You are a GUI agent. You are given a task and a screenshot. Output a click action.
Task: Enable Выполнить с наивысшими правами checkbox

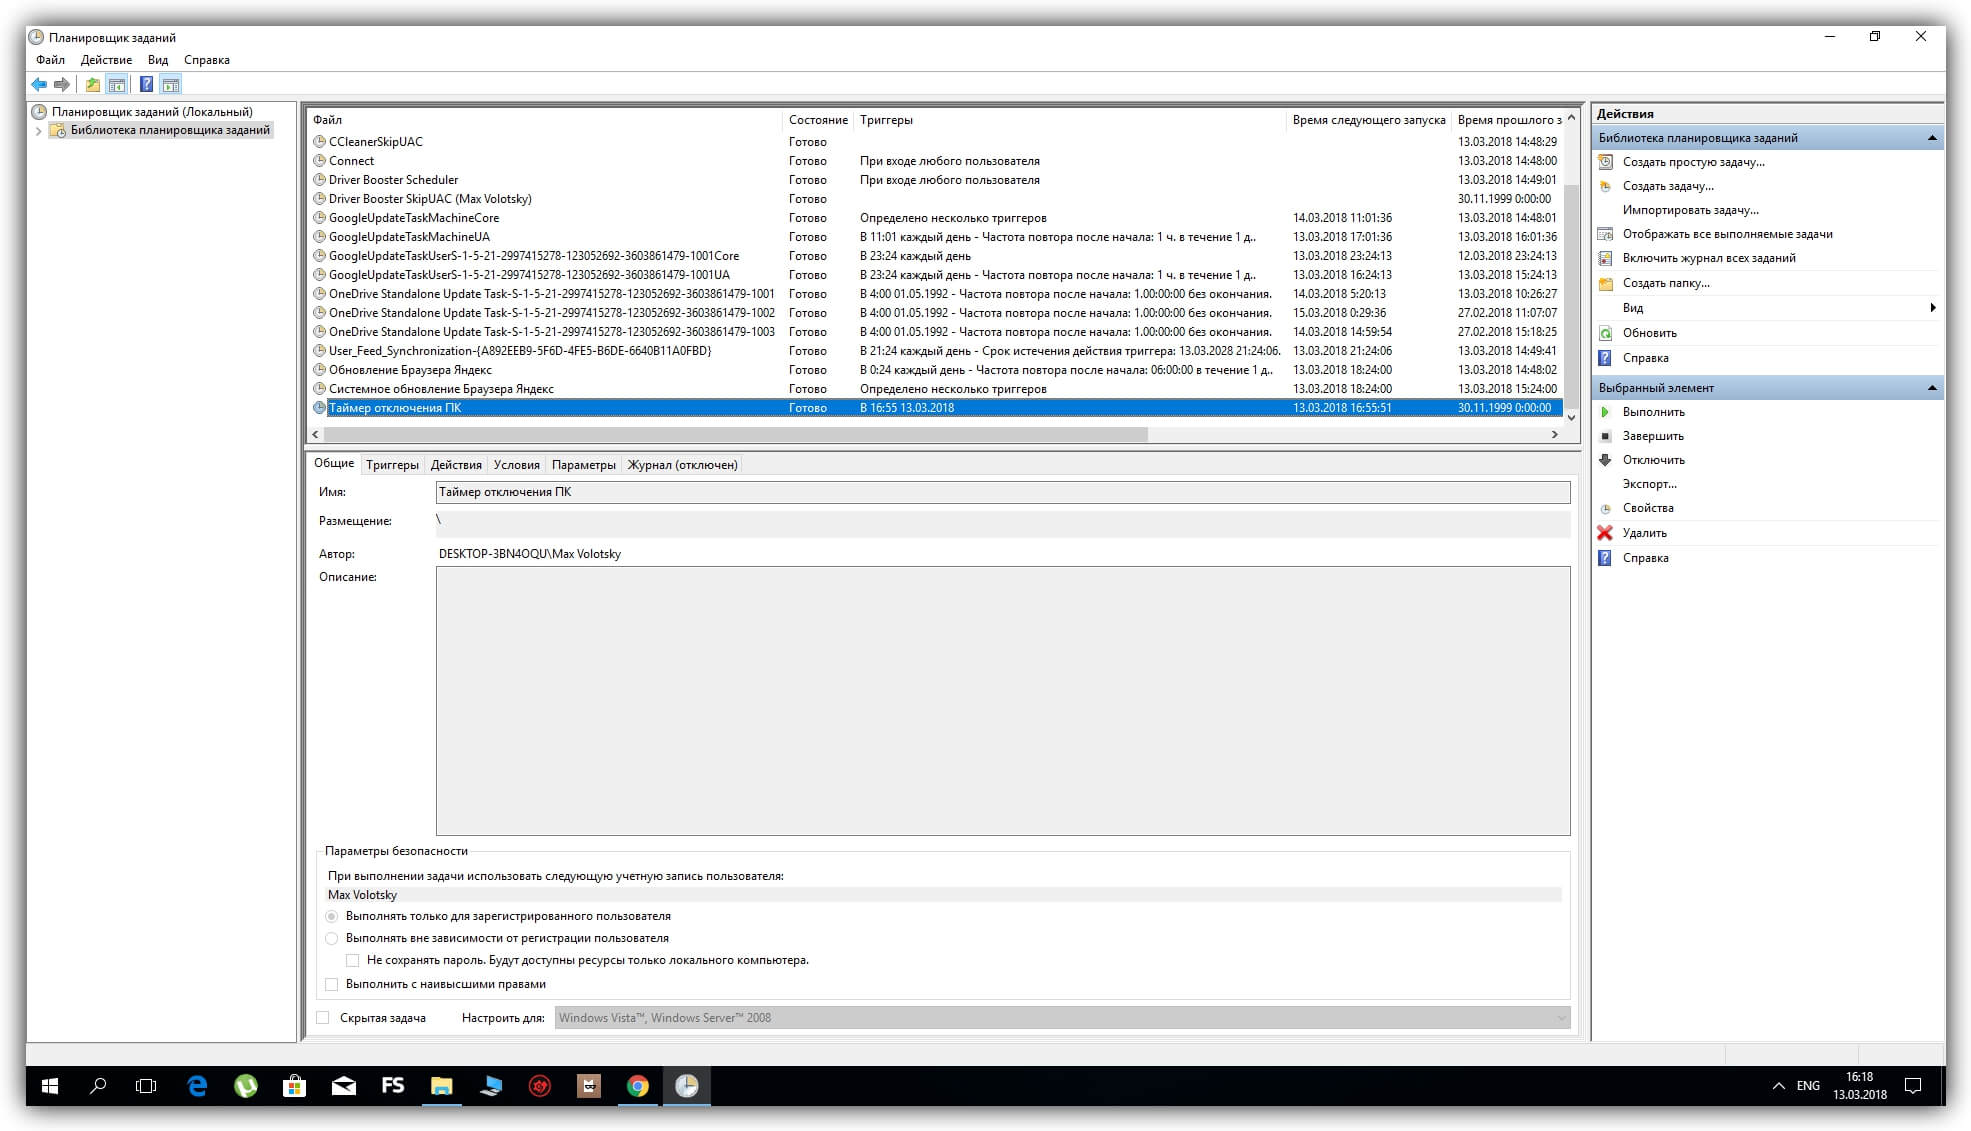[x=332, y=984]
